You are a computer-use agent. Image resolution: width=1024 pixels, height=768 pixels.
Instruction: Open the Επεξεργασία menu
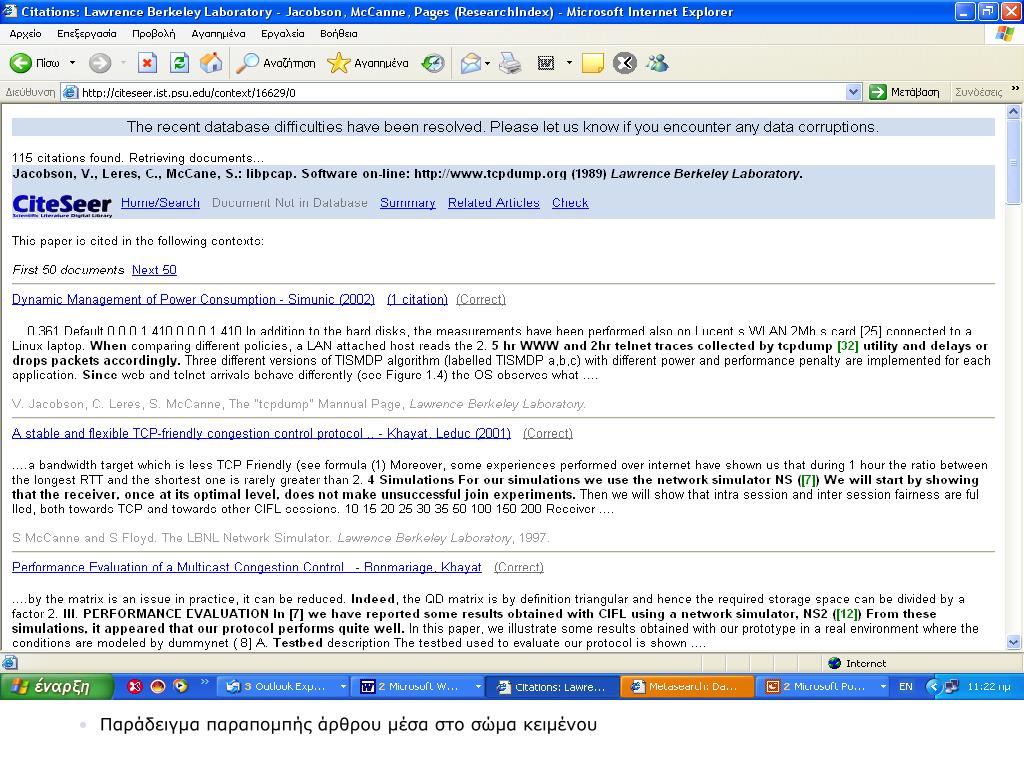pos(87,33)
